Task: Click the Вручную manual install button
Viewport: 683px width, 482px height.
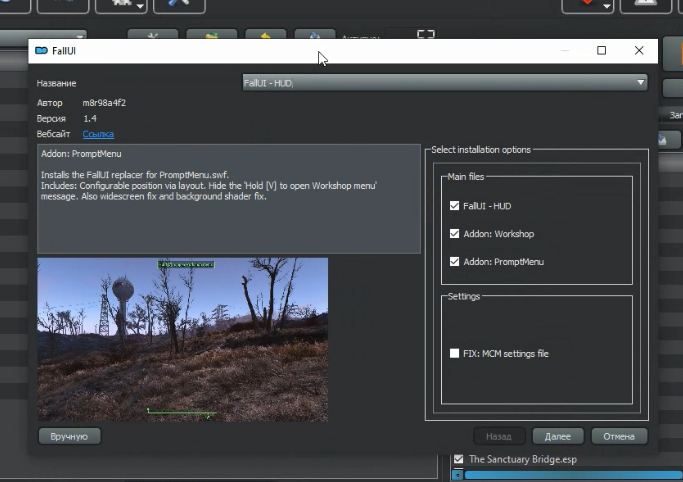Action: [69, 436]
